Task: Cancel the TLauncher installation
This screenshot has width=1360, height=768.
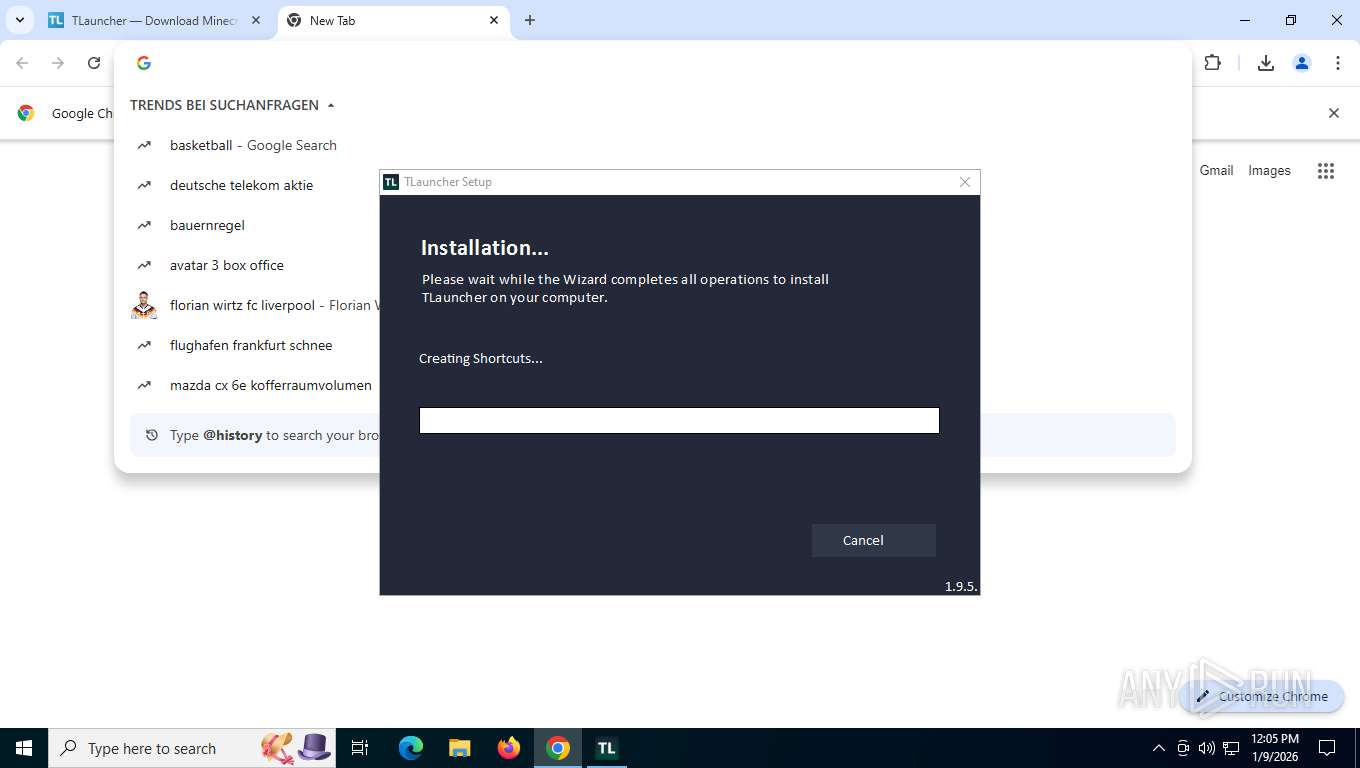Action: [873, 540]
